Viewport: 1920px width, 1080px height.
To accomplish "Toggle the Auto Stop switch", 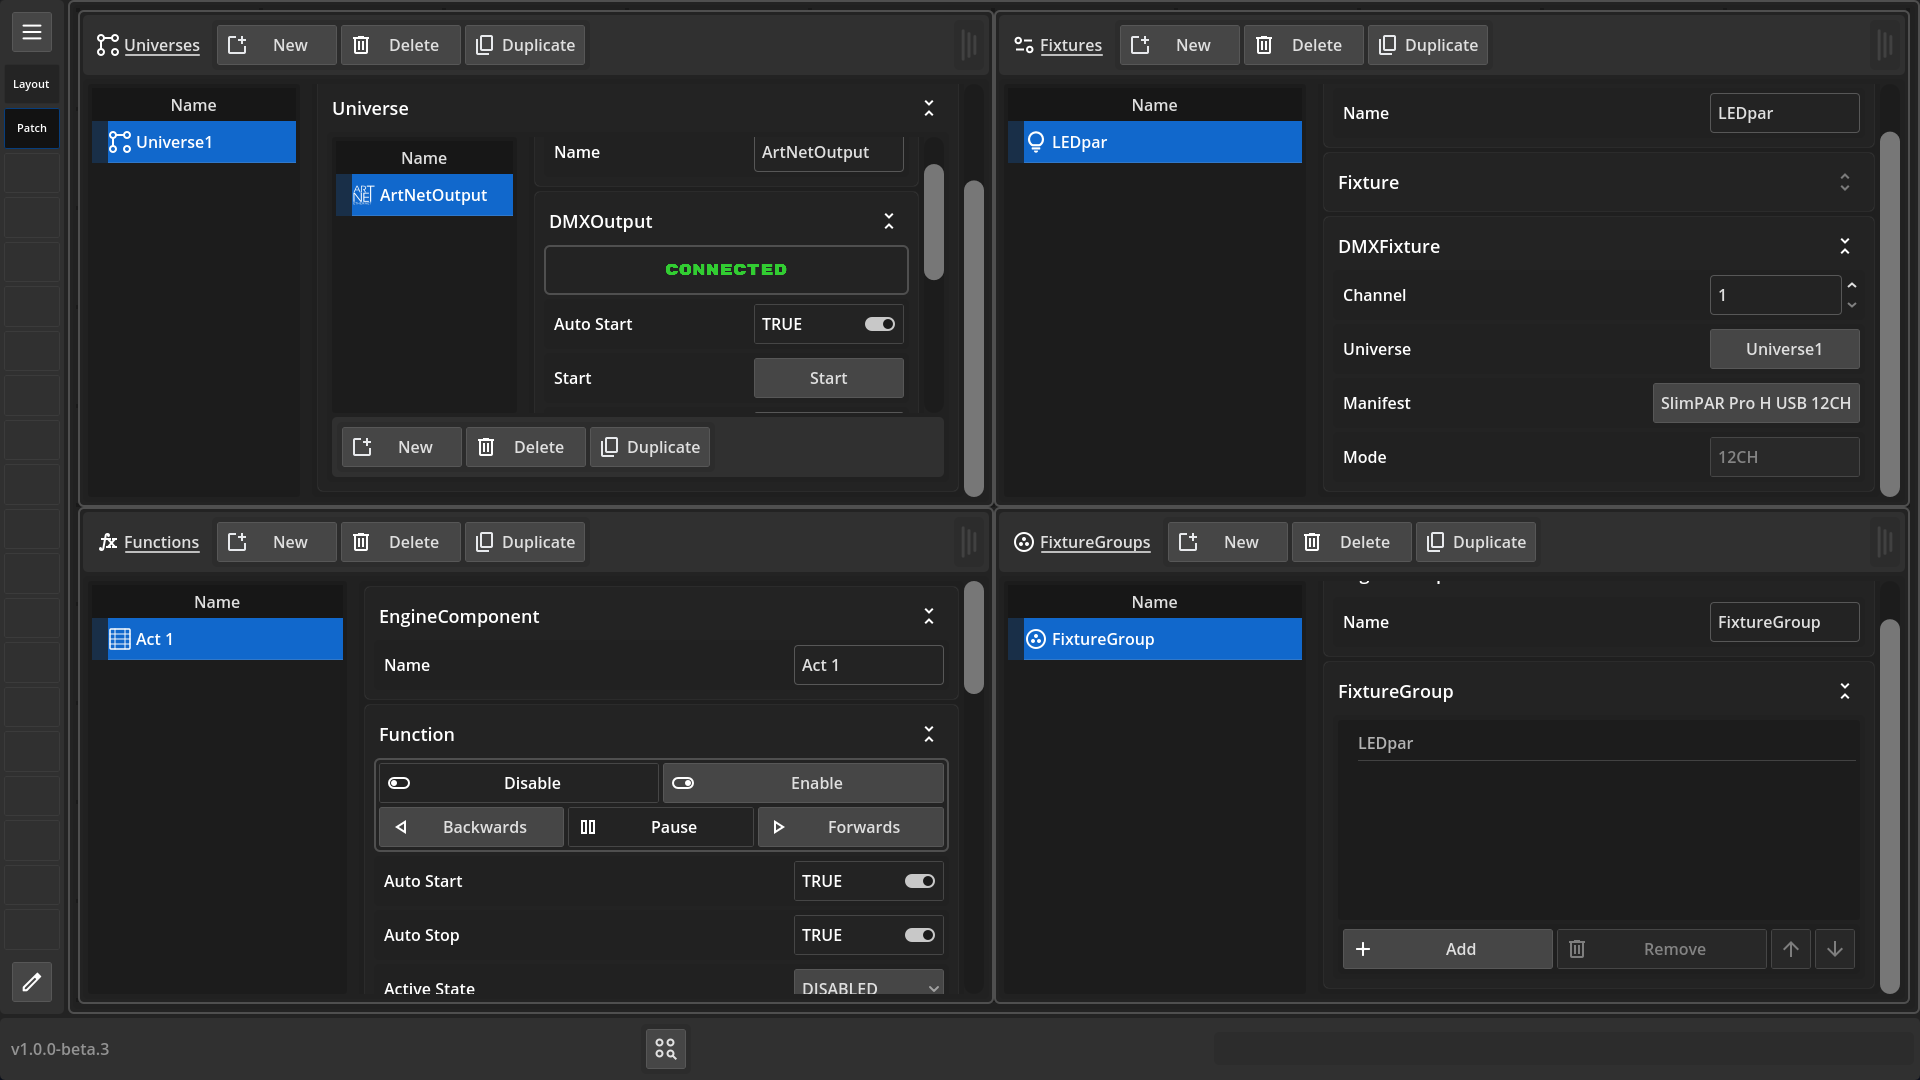I will 919,935.
